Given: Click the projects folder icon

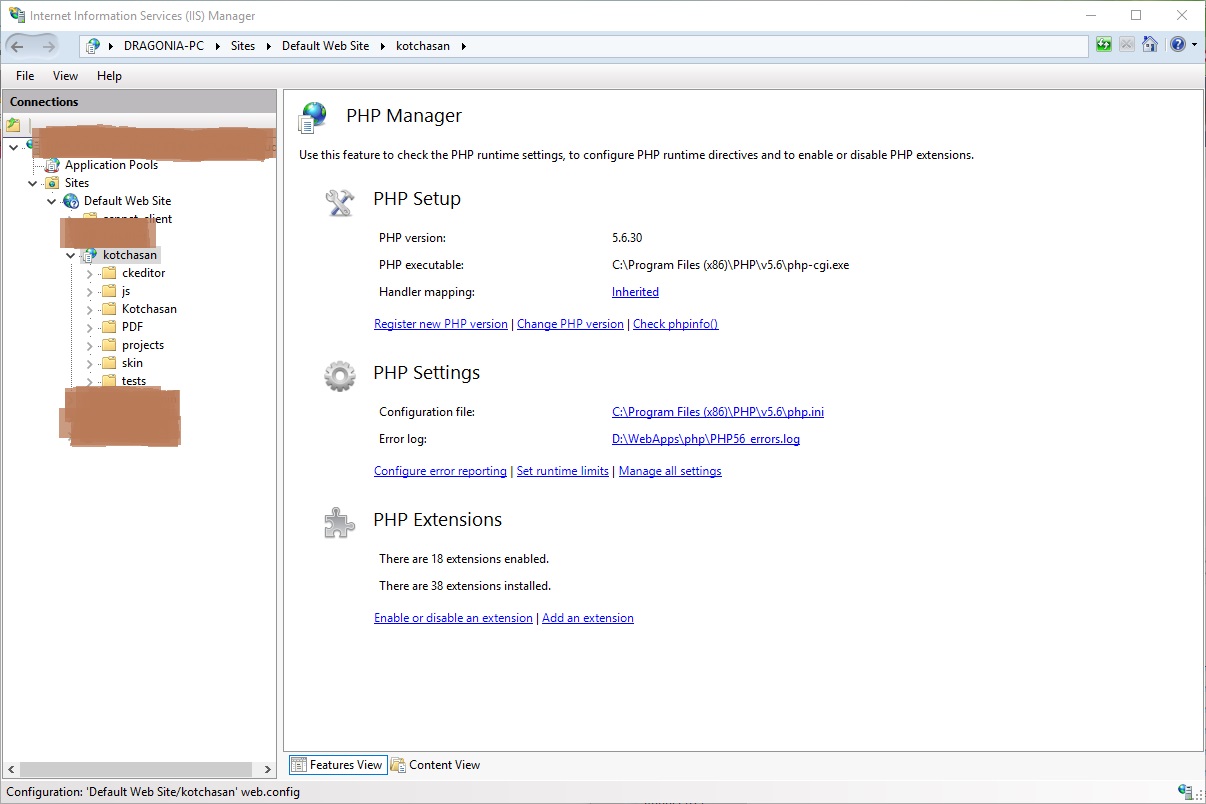Looking at the screenshot, I should coord(110,345).
